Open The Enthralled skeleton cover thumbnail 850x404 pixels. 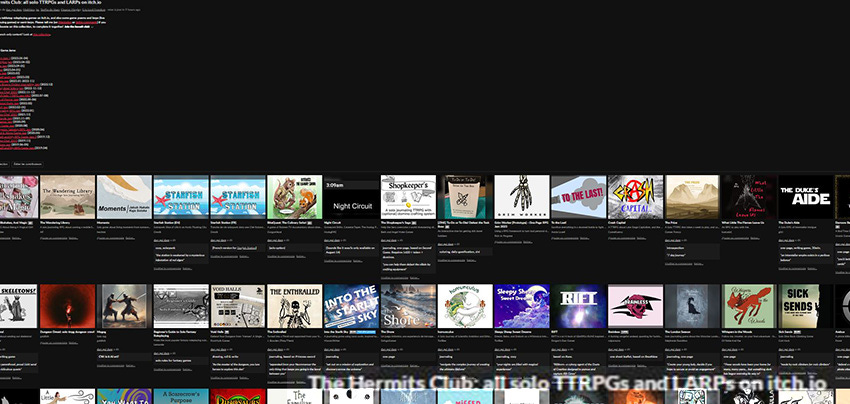click(294, 306)
